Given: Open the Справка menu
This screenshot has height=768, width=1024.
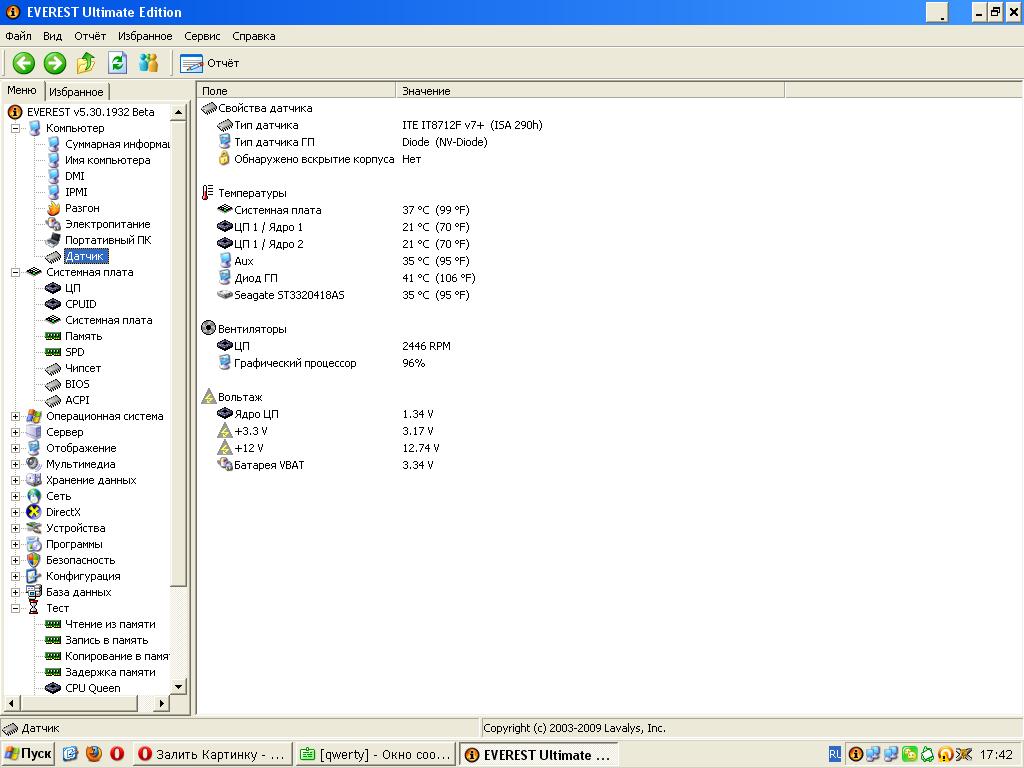Looking at the screenshot, I should click(254, 36).
